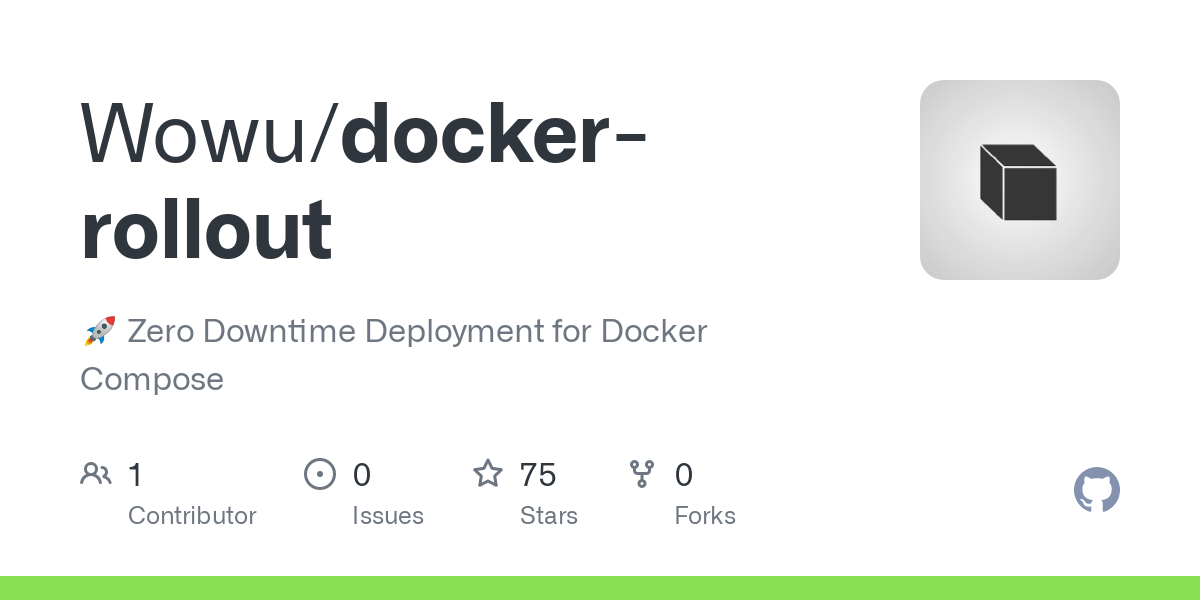Viewport: 1200px width, 600px height.
Task: Click the contributors people icon
Action: pos(96,474)
